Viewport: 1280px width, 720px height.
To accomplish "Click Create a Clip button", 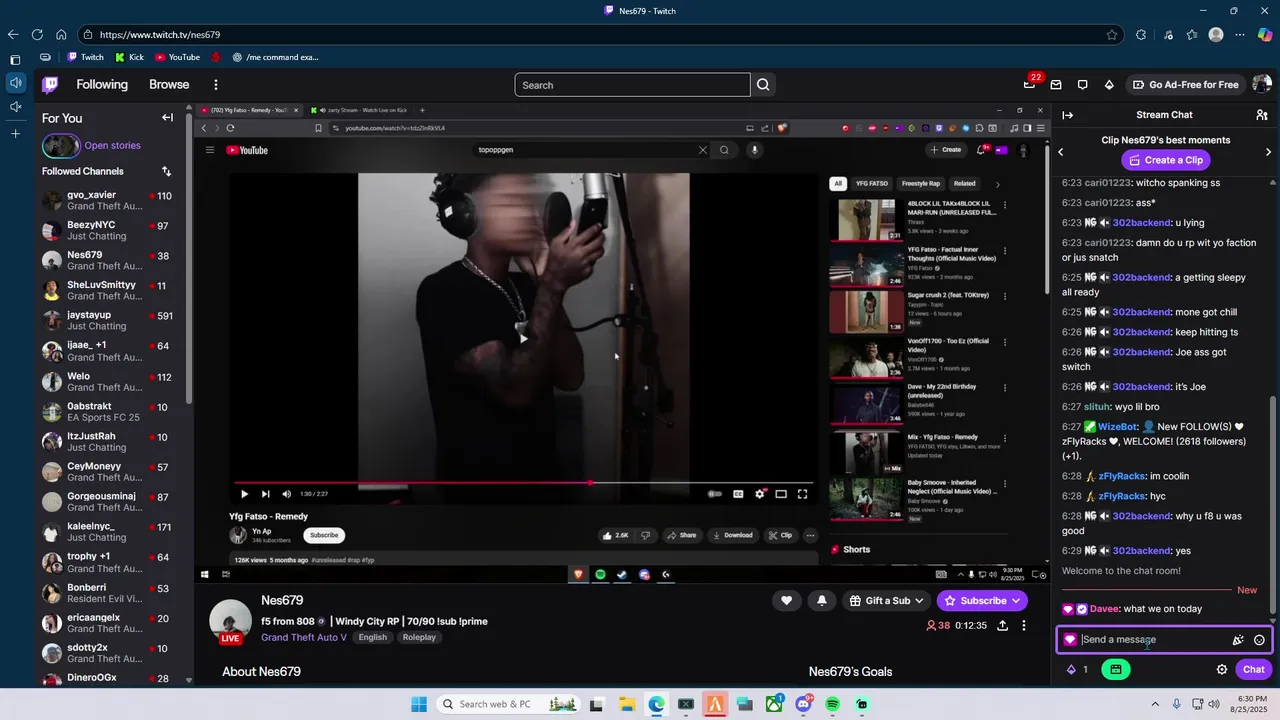I will [1165, 160].
